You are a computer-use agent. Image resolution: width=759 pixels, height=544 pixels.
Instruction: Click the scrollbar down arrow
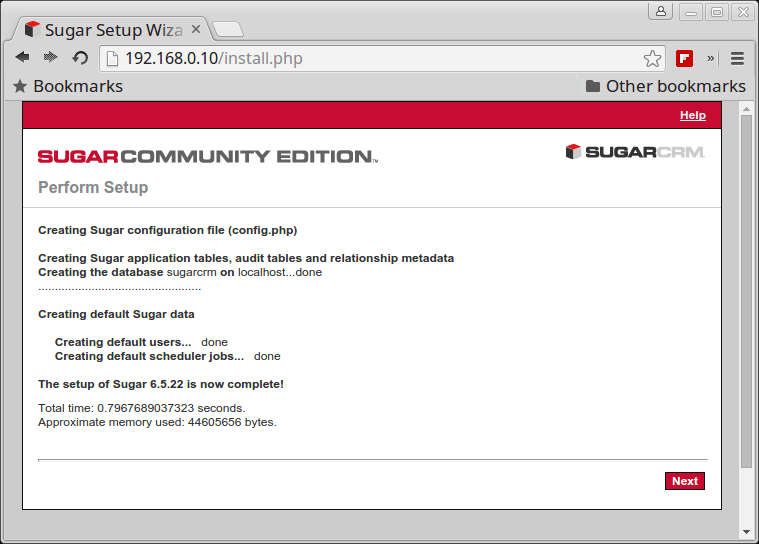pos(746,532)
